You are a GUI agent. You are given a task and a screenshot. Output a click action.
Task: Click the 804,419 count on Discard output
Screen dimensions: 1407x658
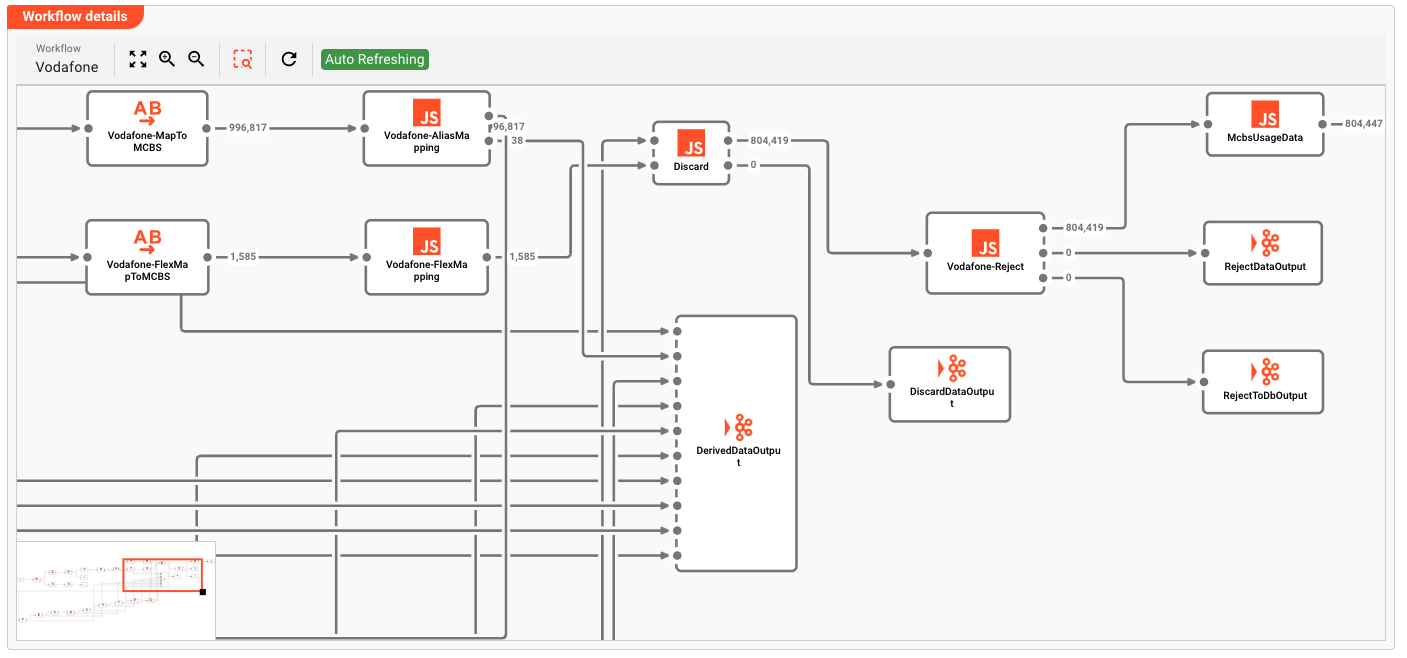(x=769, y=141)
